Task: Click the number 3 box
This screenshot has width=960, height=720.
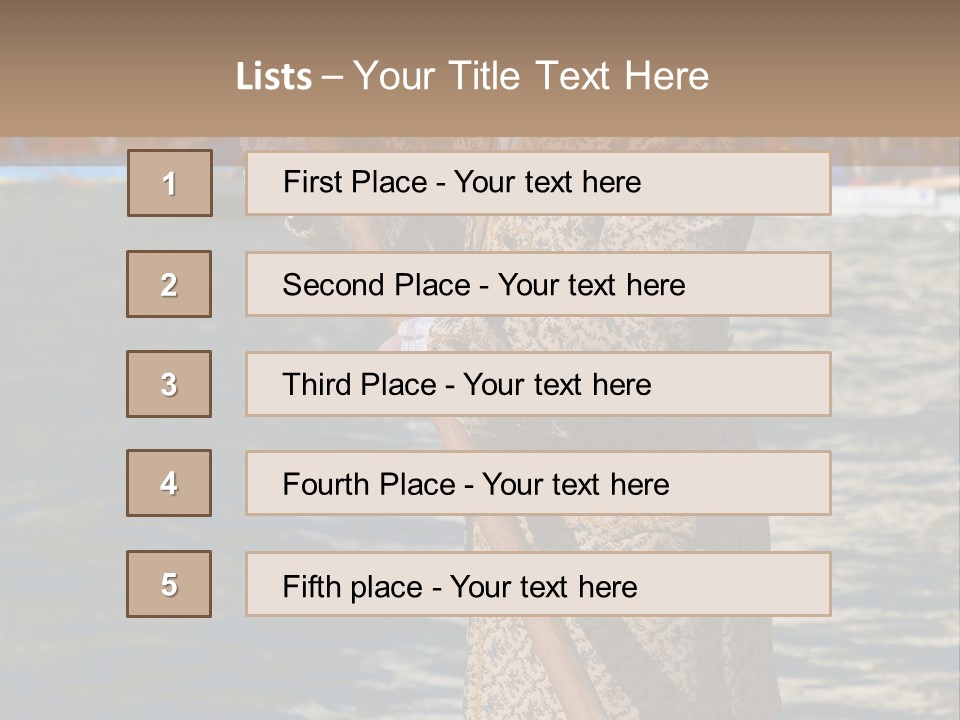Action: (x=169, y=384)
